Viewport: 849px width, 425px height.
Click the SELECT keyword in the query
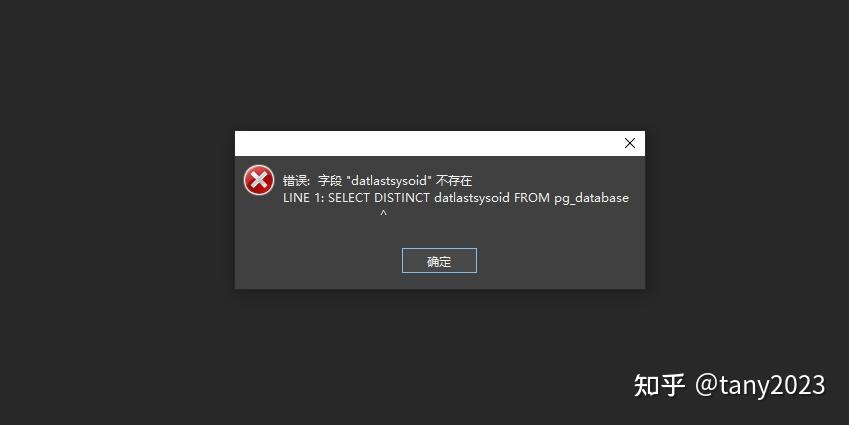(x=349, y=198)
